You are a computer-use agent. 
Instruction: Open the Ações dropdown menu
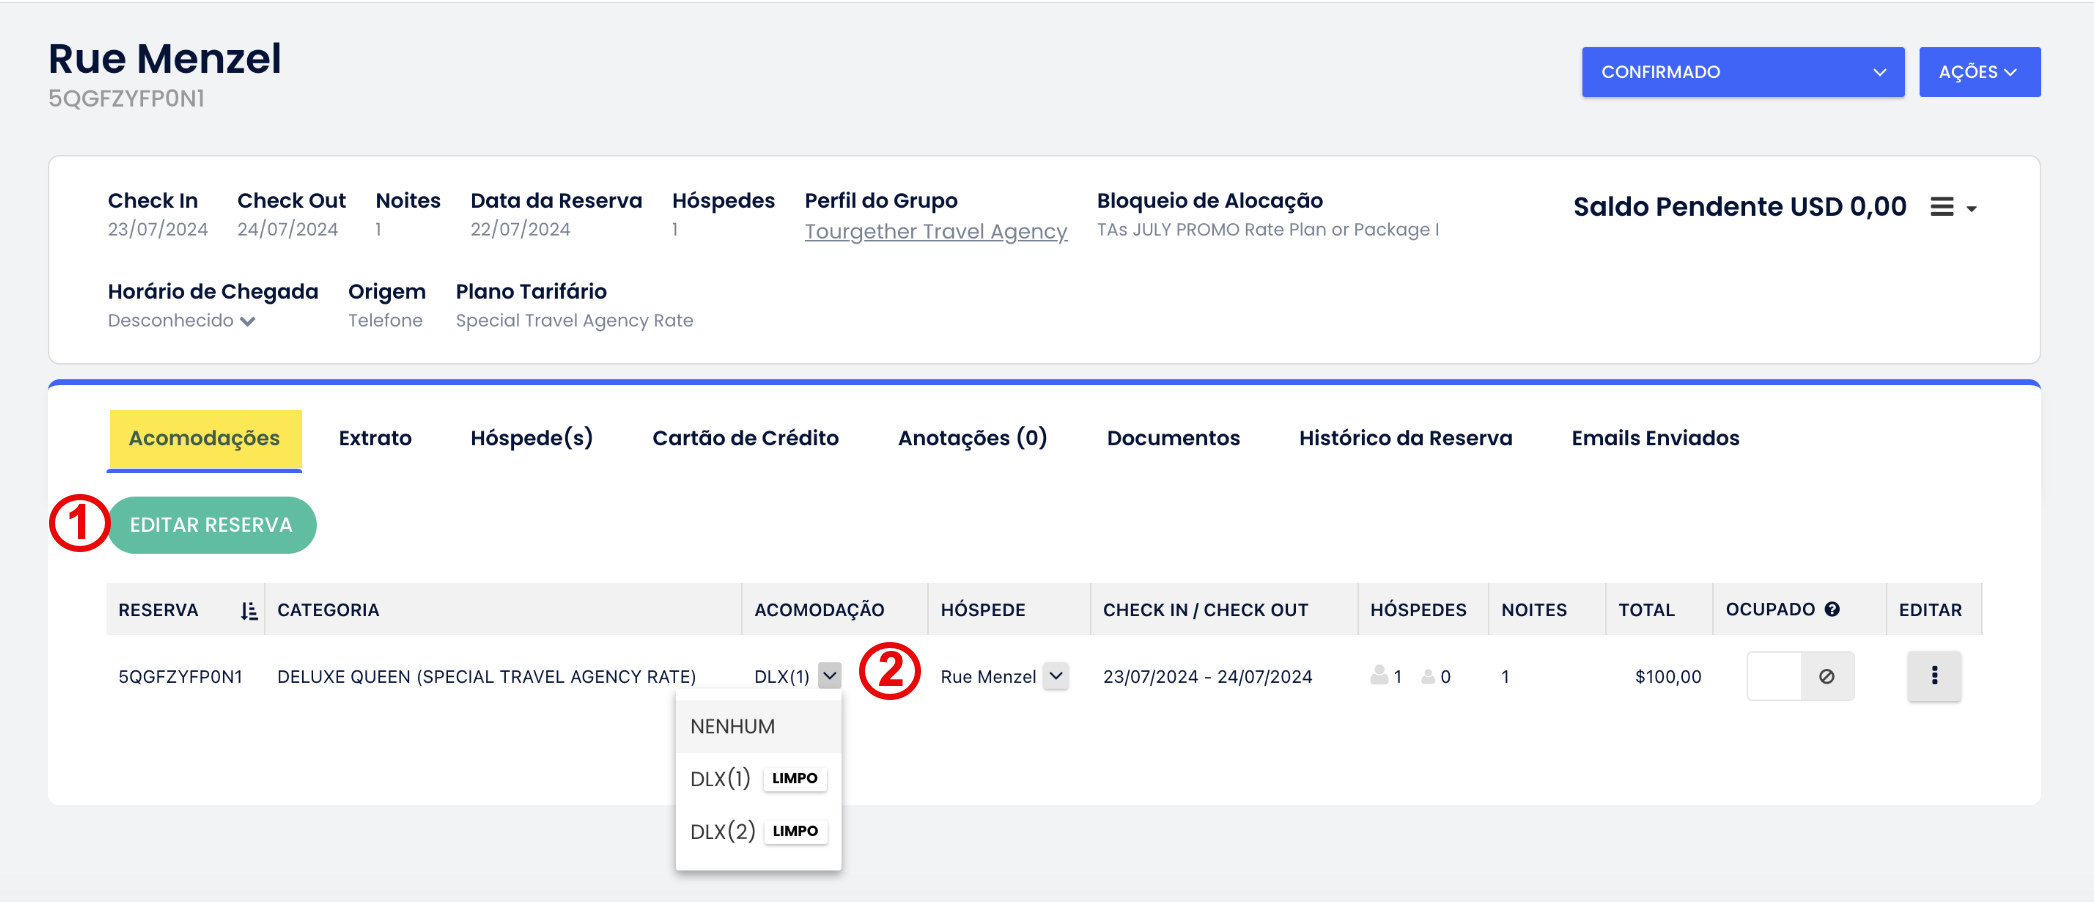[x=1978, y=72]
